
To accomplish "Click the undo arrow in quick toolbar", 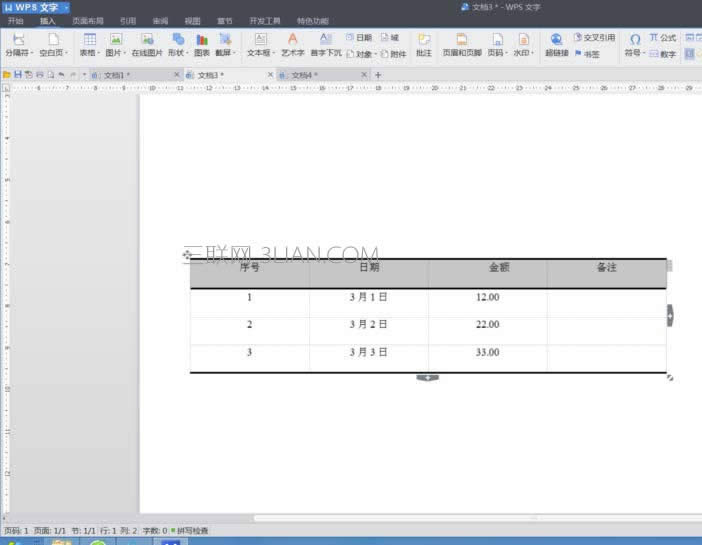I will pyautogui.click(x=62, y=75).
